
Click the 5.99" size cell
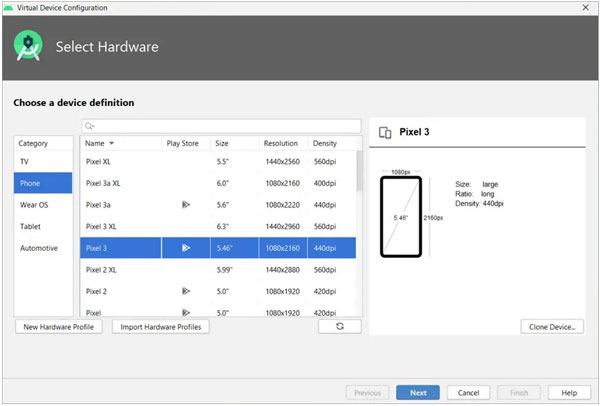pyautogui.click(x=225, y=269)
